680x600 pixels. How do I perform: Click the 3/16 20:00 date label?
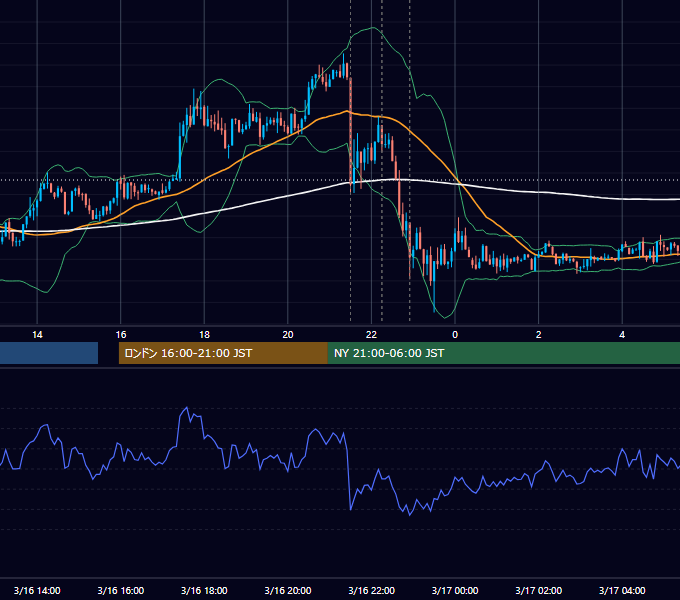[x=288, y=590]
